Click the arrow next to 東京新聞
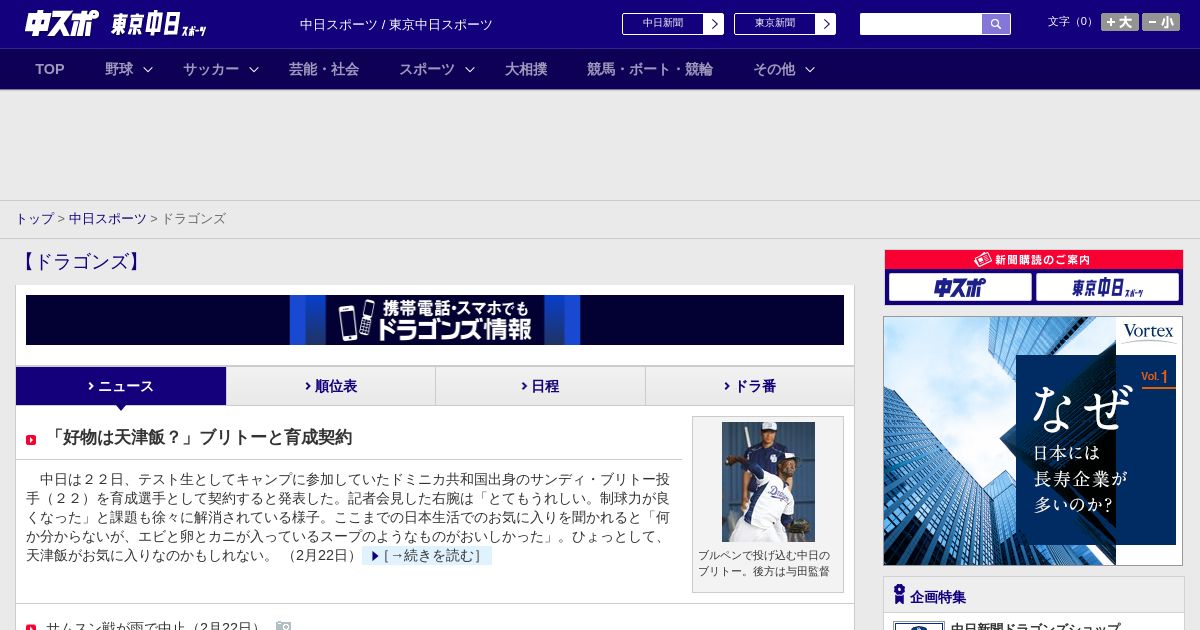Screen dimensions: 1200x630 pos(826,24)
